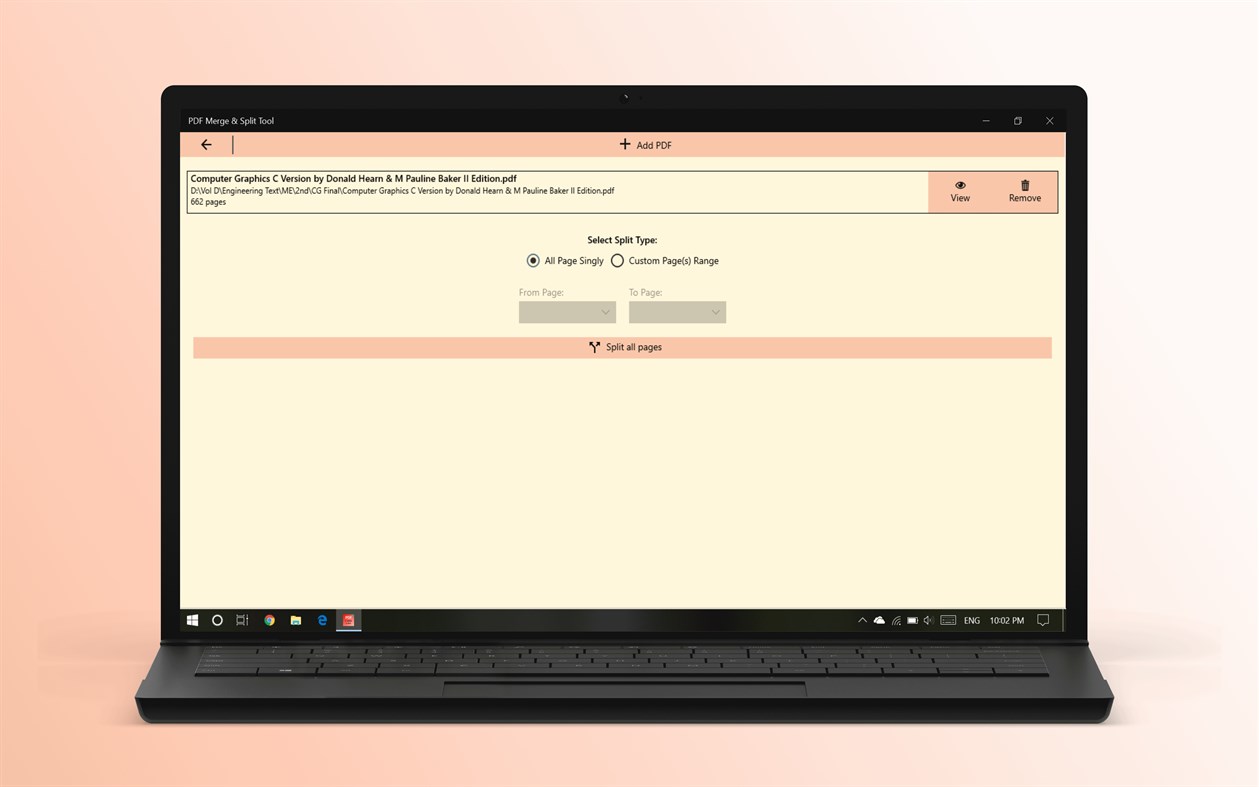Open File Explorer from the taskbar

pyautogui.click(x=295, y=620)
